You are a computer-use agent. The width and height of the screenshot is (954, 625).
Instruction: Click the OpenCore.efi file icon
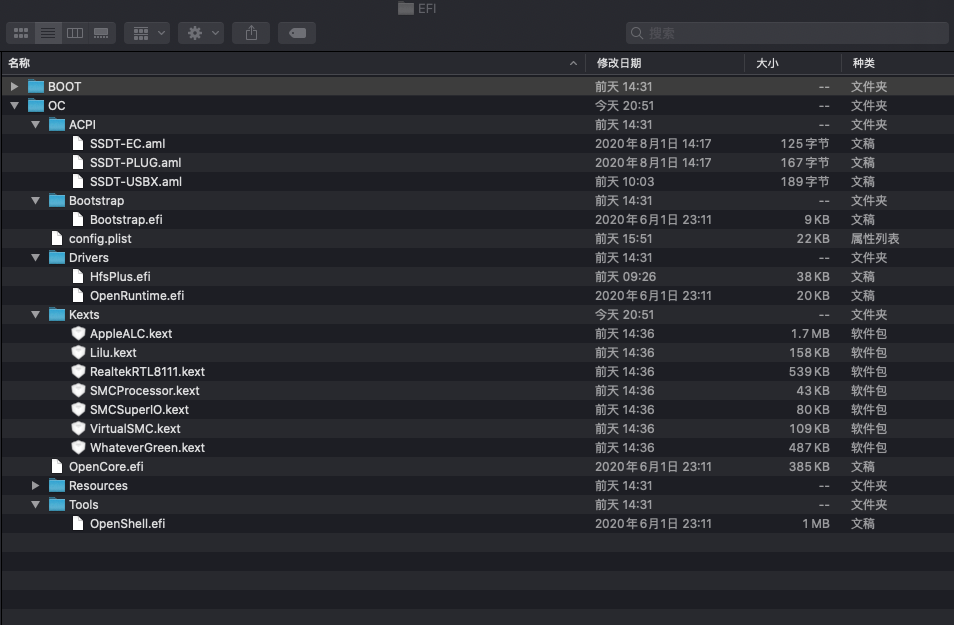click(57, 466)
